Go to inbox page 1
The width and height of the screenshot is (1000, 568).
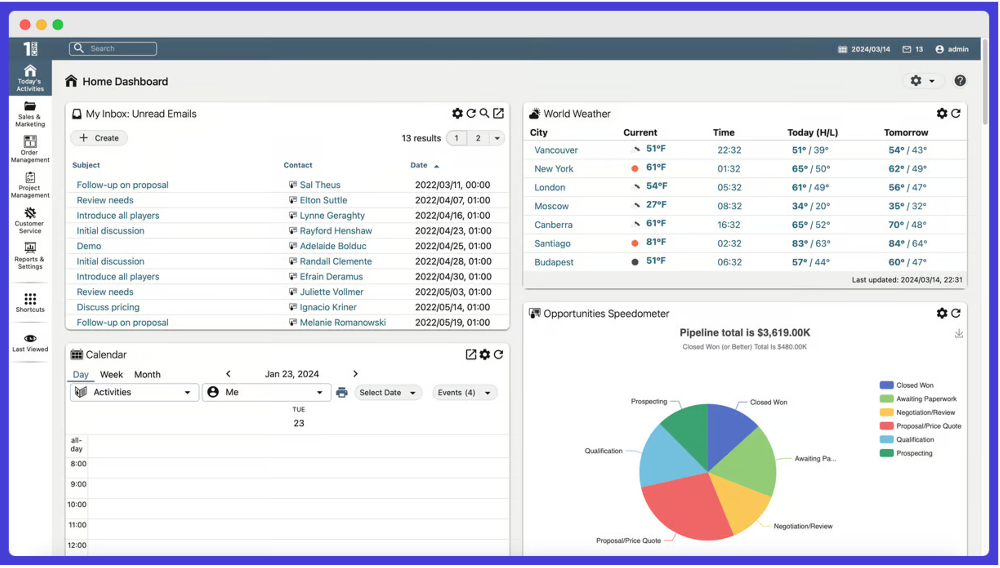[456, 138]
